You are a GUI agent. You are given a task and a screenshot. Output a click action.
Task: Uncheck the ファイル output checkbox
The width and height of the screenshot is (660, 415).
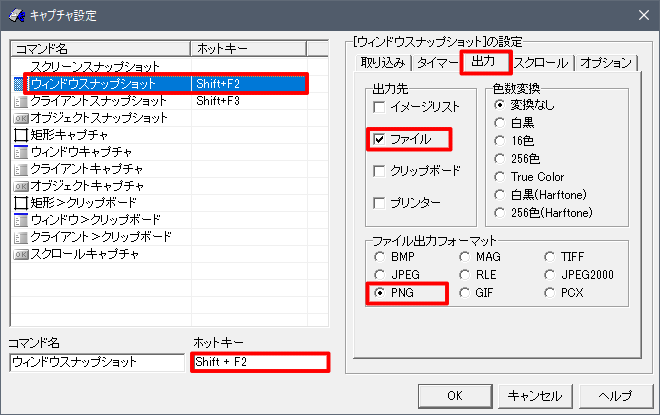pos(380,139)
